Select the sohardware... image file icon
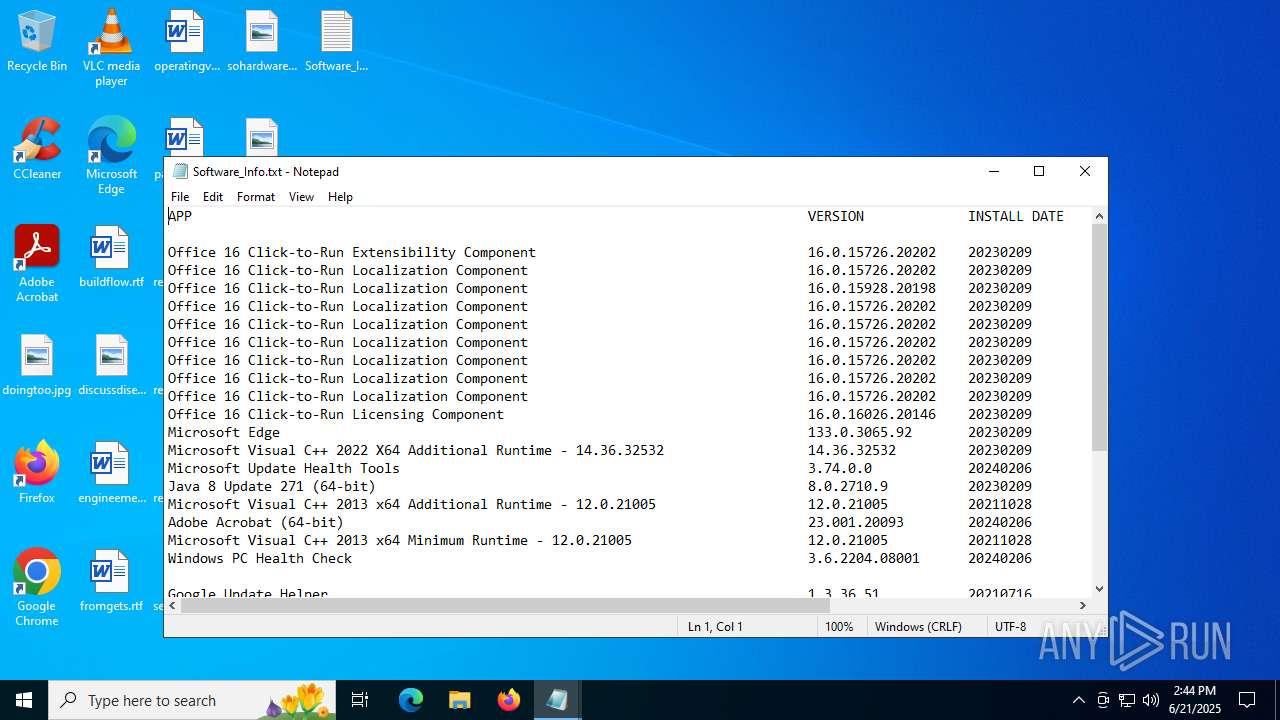This screenshot has height=720, width=1280. click(x=262, y=42)
